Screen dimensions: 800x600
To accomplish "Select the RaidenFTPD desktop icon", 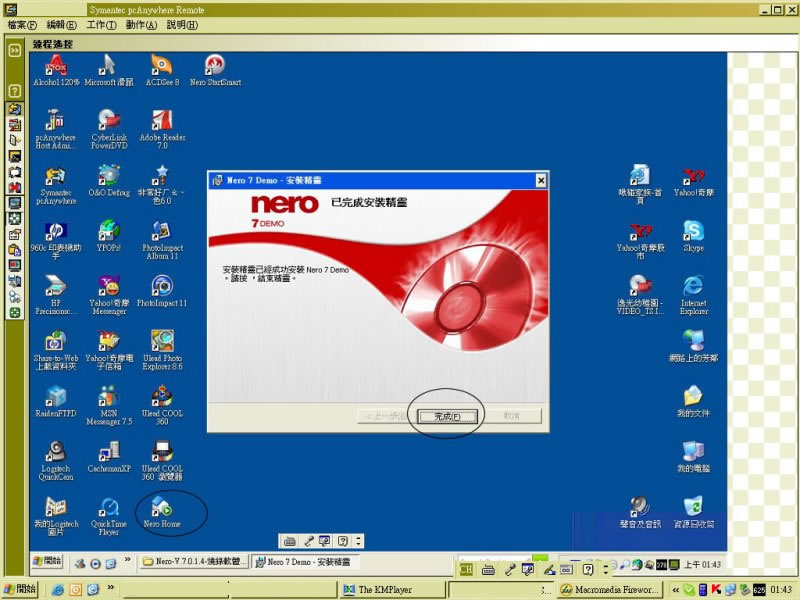I will (56, 402).
